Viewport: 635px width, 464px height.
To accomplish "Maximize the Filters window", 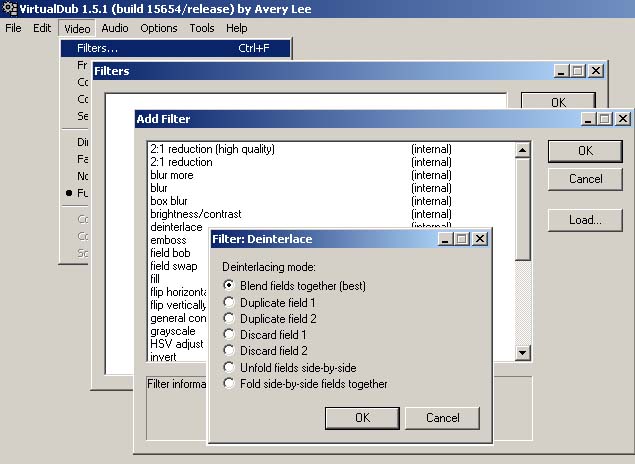I will (577, 71).
